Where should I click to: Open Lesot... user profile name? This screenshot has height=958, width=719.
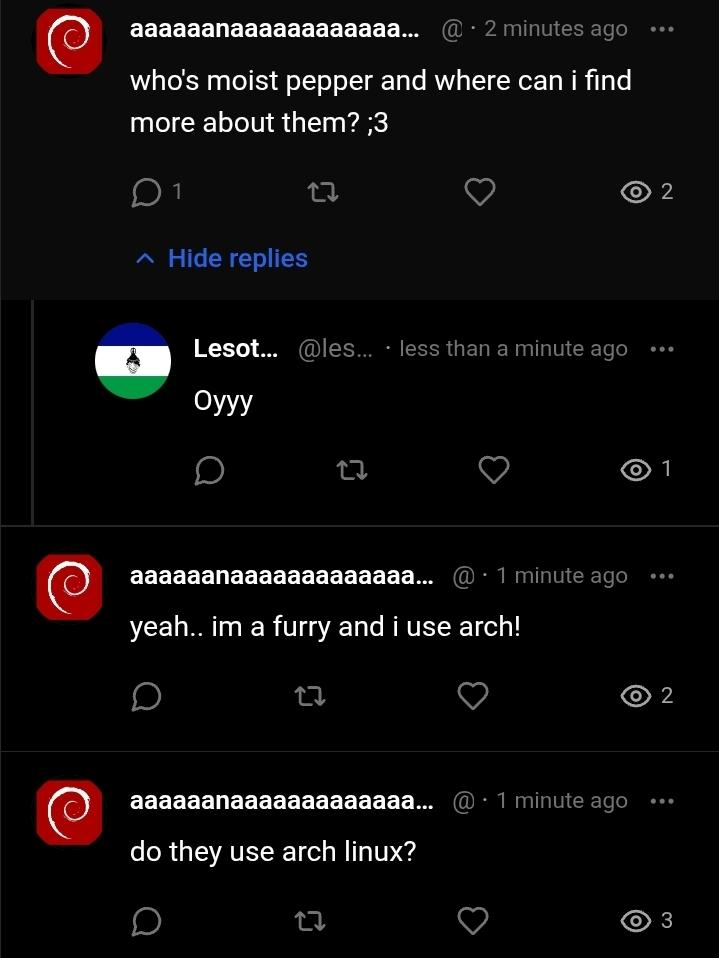click(234, 349)
